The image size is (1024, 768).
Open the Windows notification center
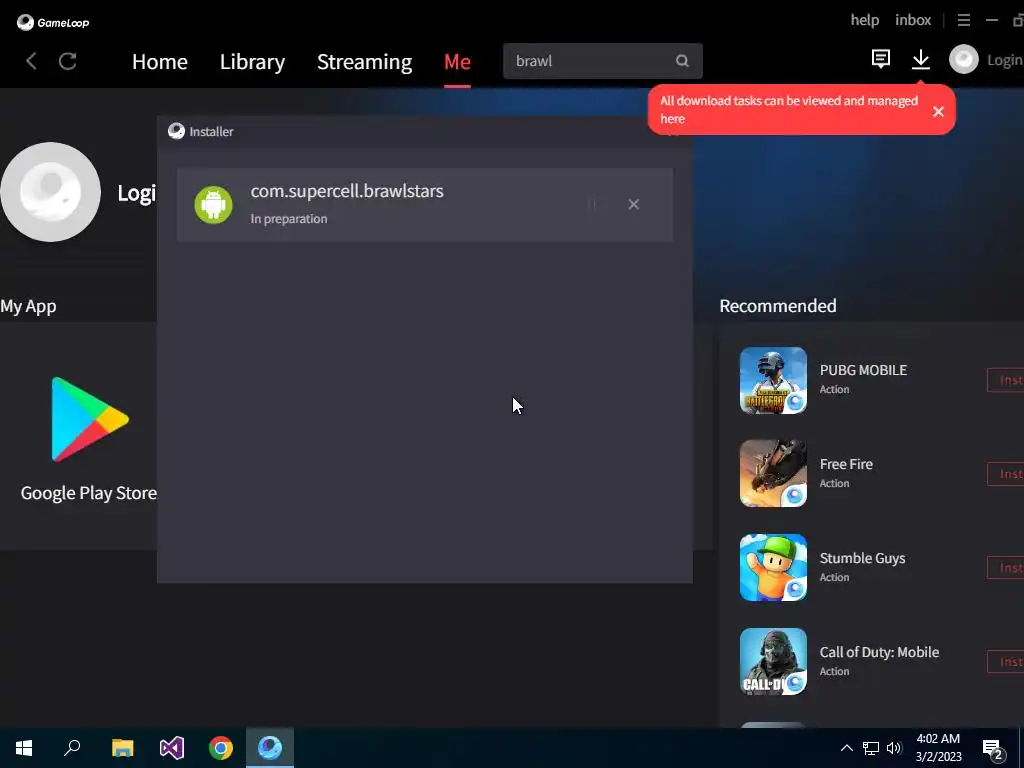pyautogui.click(x=993, y=748)
